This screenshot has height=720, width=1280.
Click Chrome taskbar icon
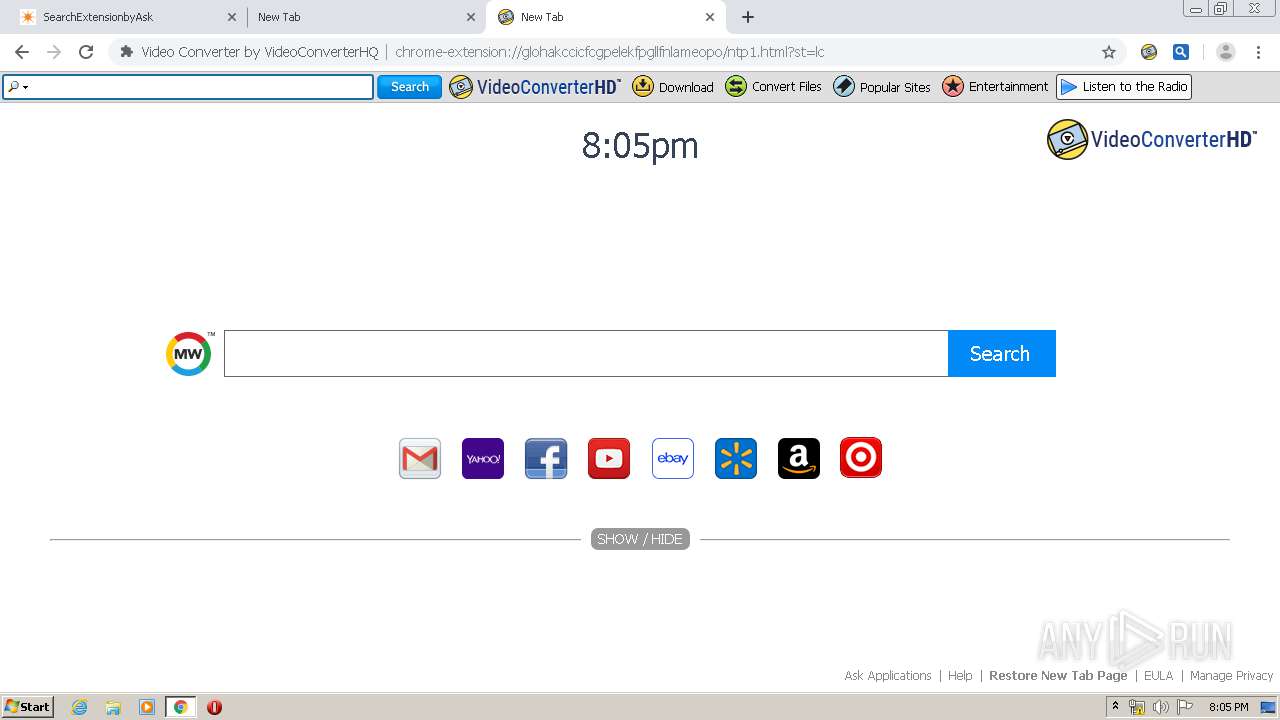pos(180,707)
